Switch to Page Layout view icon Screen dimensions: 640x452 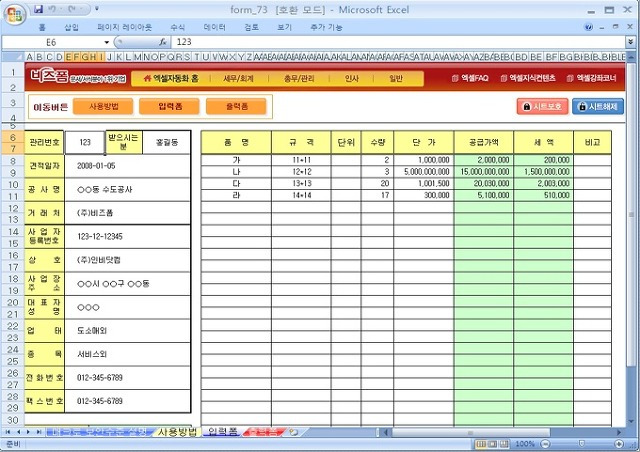pyautogui.click(x=493, y=444)
